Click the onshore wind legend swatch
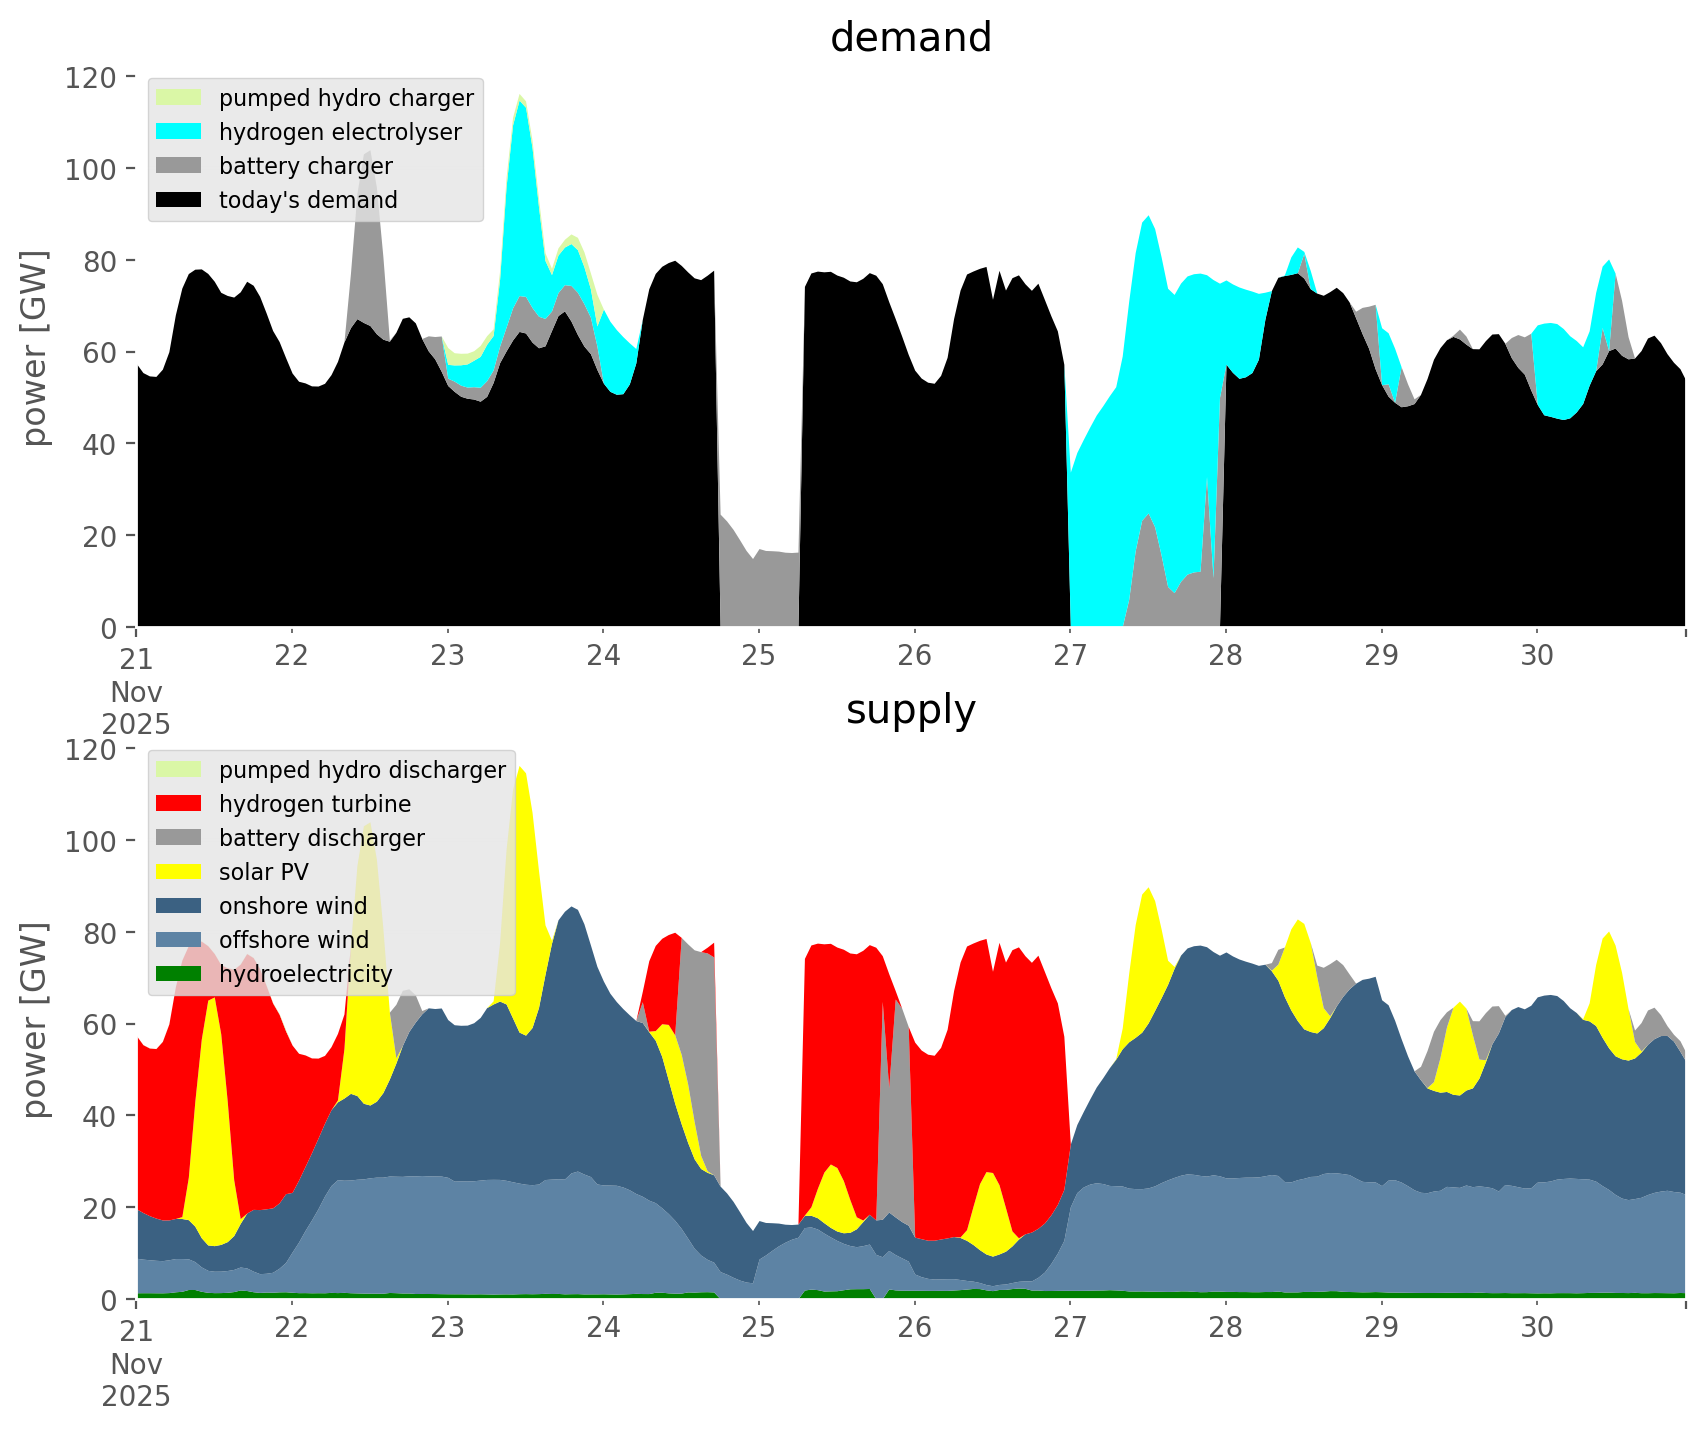 pos(179,906)
